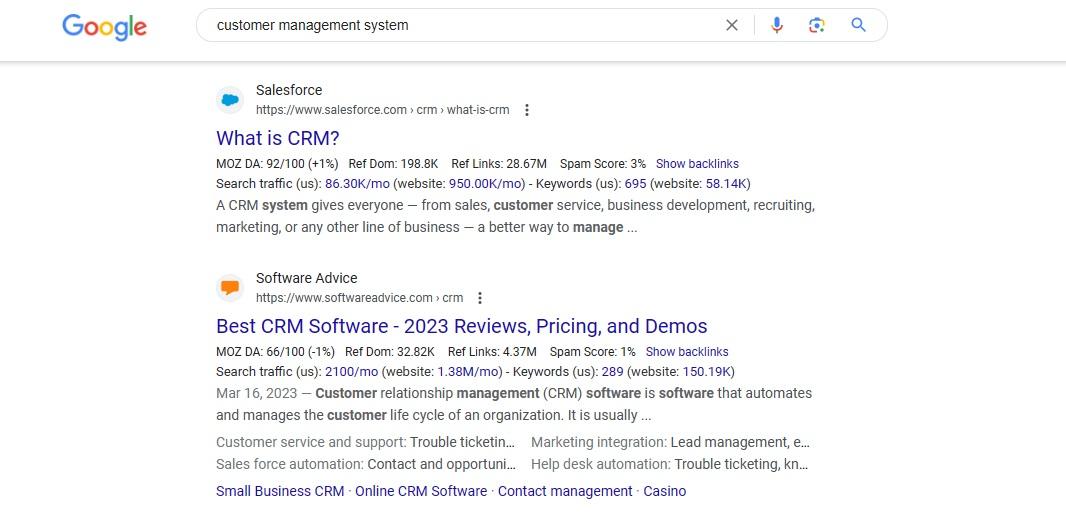Viewport: 1066px width, 528px height.
Task: Open three-dot menu for Salesforce result
Action: 526,110
